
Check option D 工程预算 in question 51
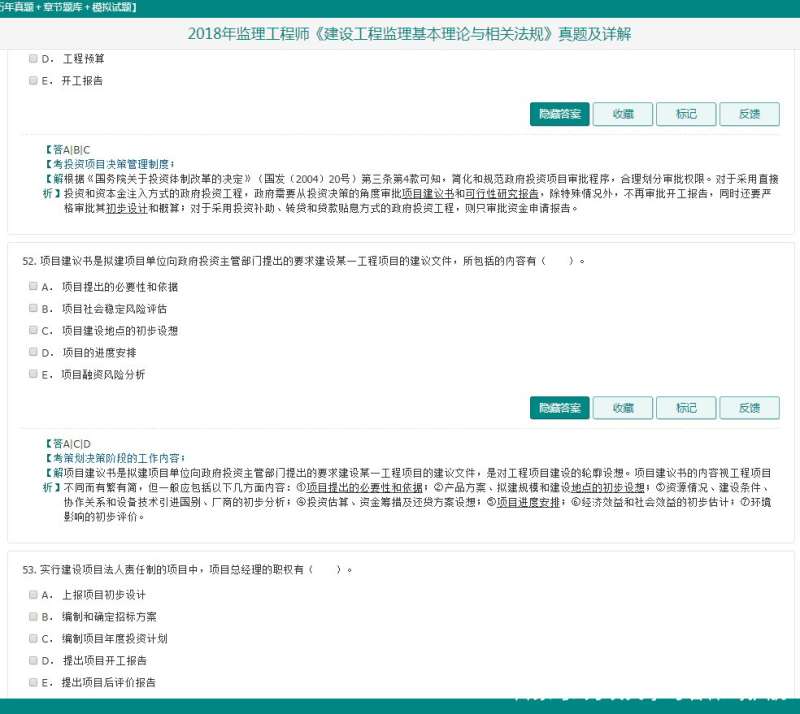(x=33, y=58)
